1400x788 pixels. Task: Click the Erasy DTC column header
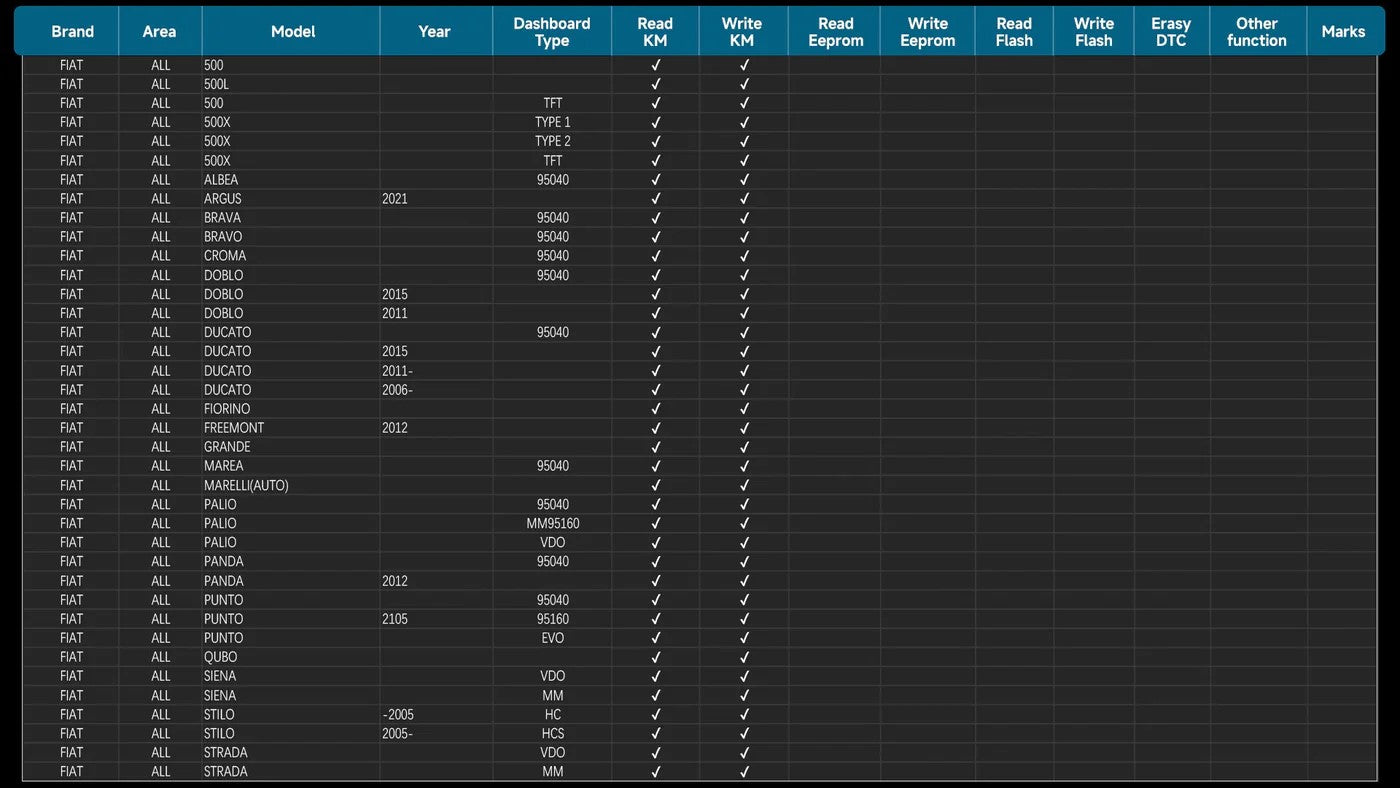point(1171,32)
